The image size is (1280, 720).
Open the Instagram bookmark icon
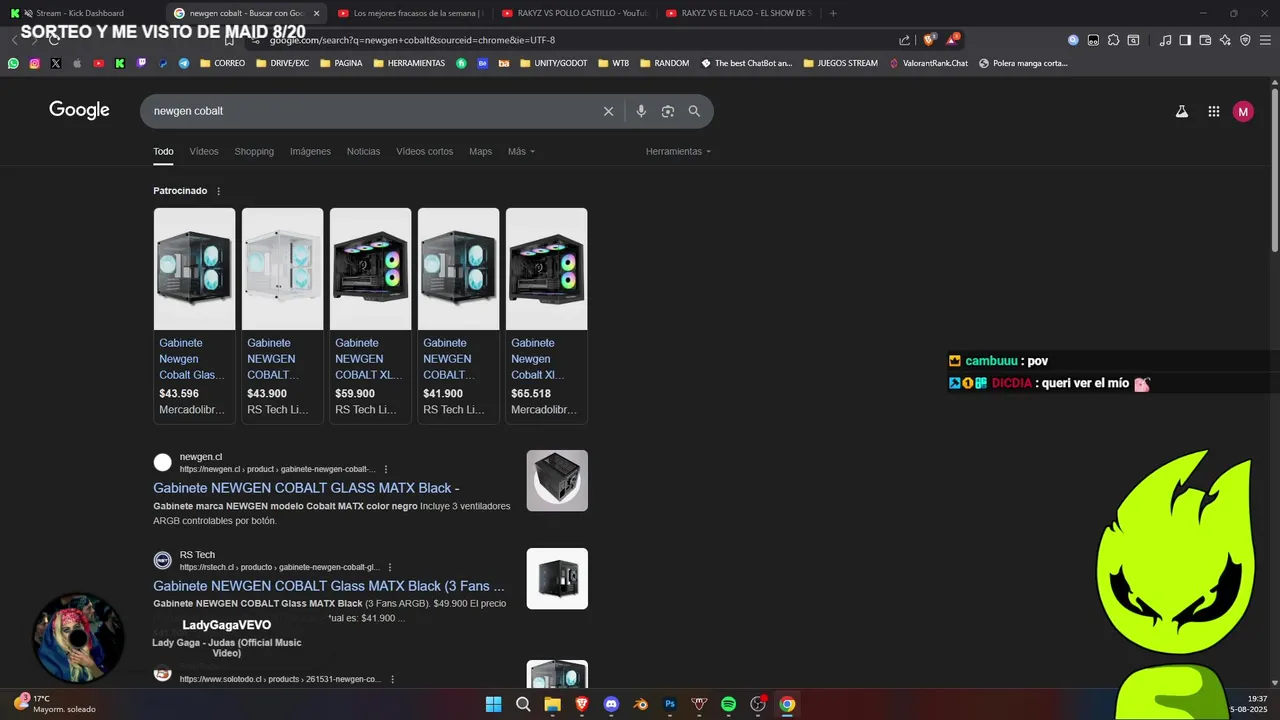click(34, 63)
